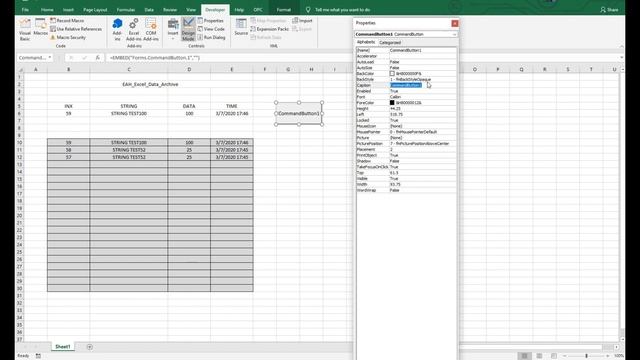Open the Visual Basic editor
Image resolution: width=640 pixels, height=360 pixels.
tap(24, 29)
